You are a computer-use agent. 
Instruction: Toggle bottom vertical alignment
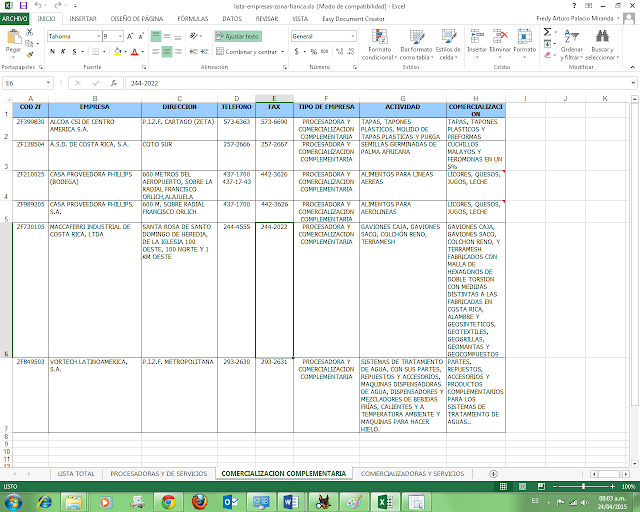(178, 36)
